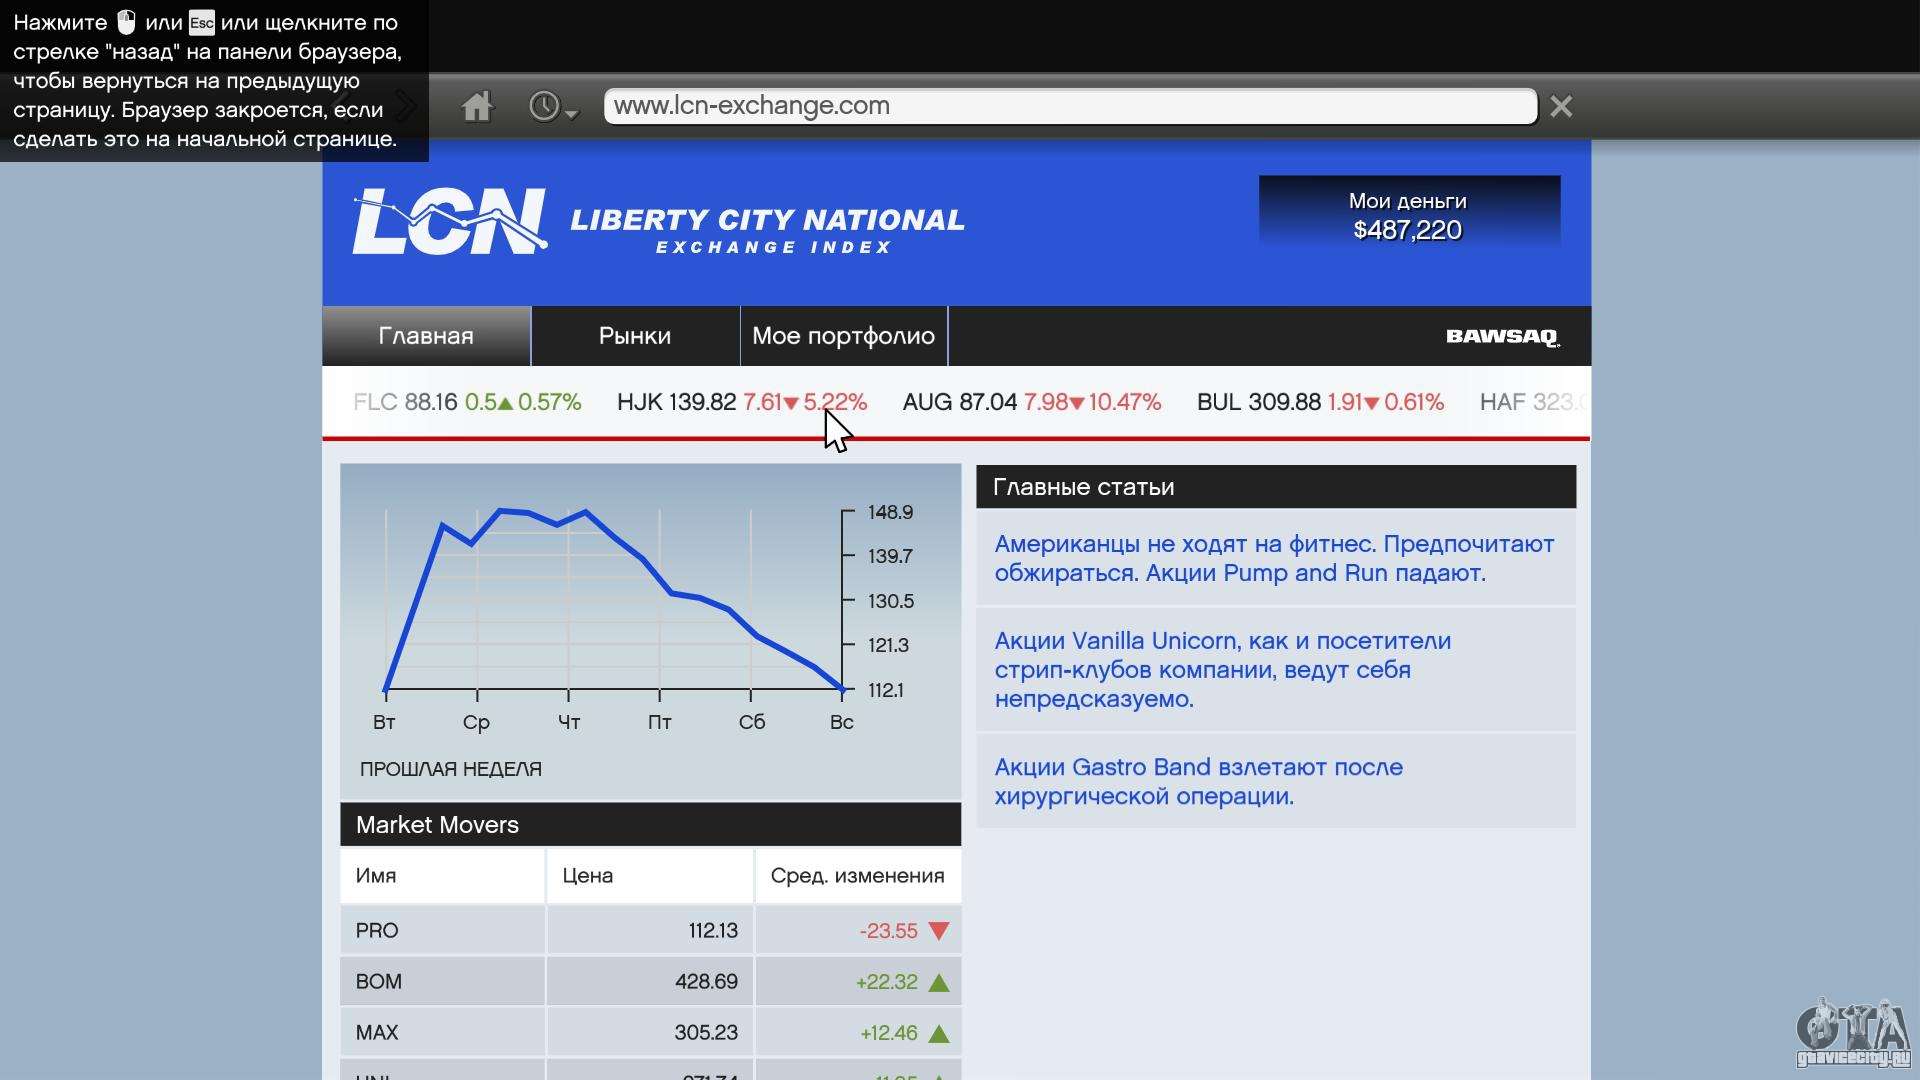The width and height of the screenshot is (1920, 1080).
Task: Open the Gastro Band shares article
Action: tap(1275, 781)
